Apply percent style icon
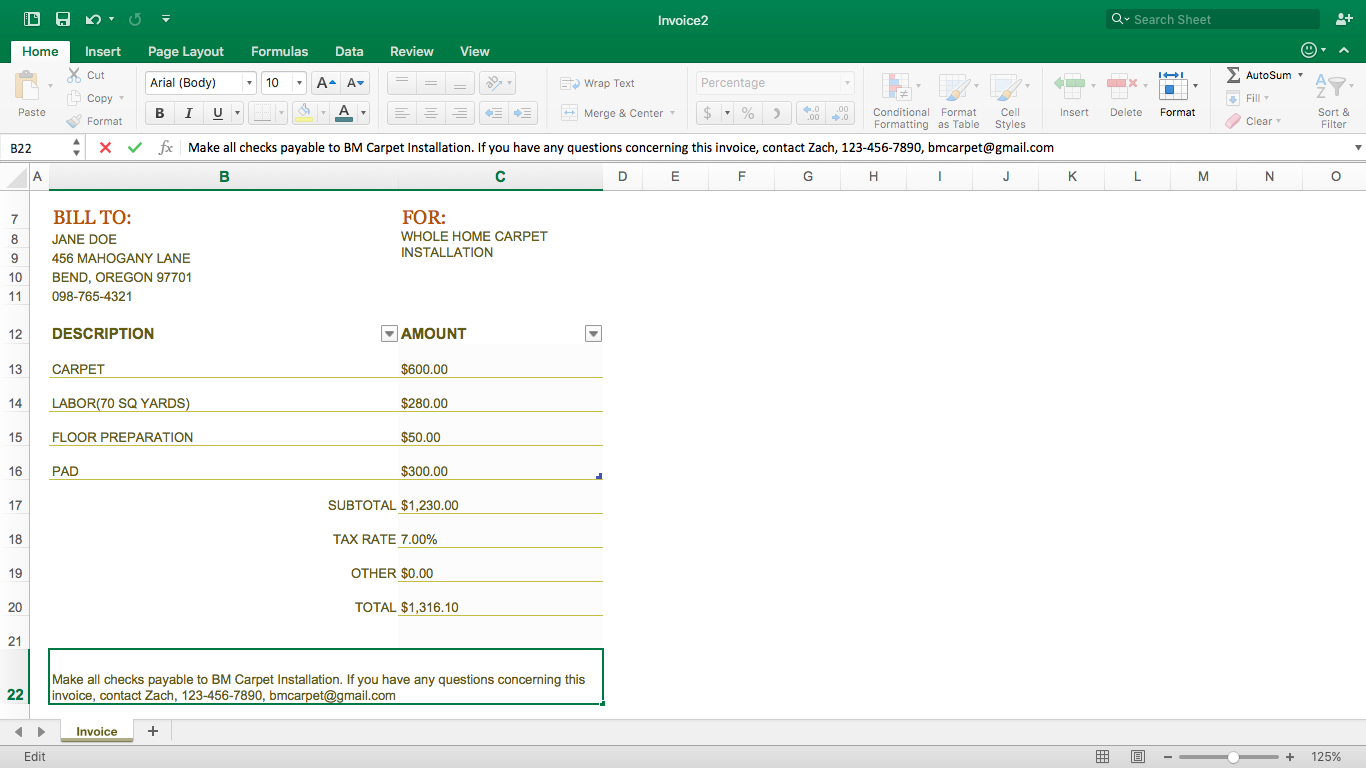This screenshot has height=768, width=1366. [748, 113]
